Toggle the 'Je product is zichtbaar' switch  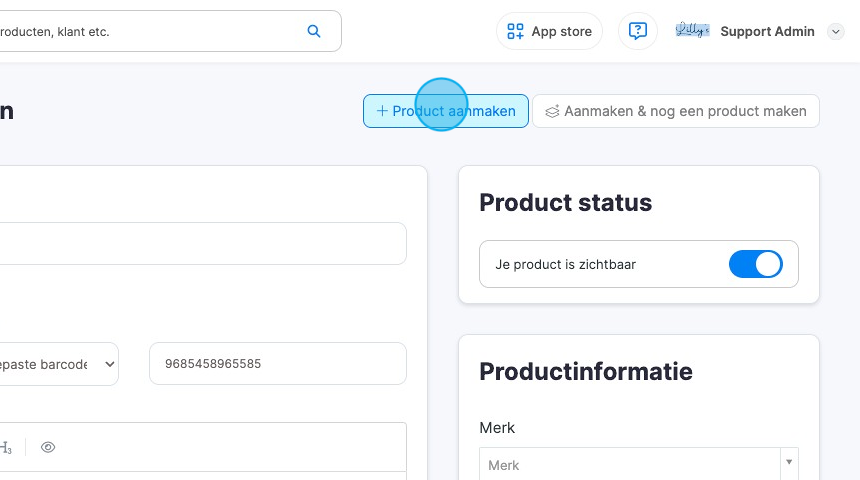point(755,265)
